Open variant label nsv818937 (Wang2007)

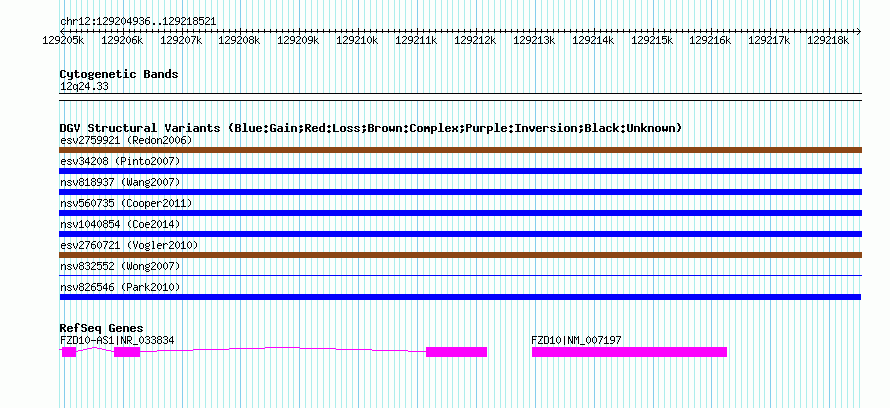[120, 182]
